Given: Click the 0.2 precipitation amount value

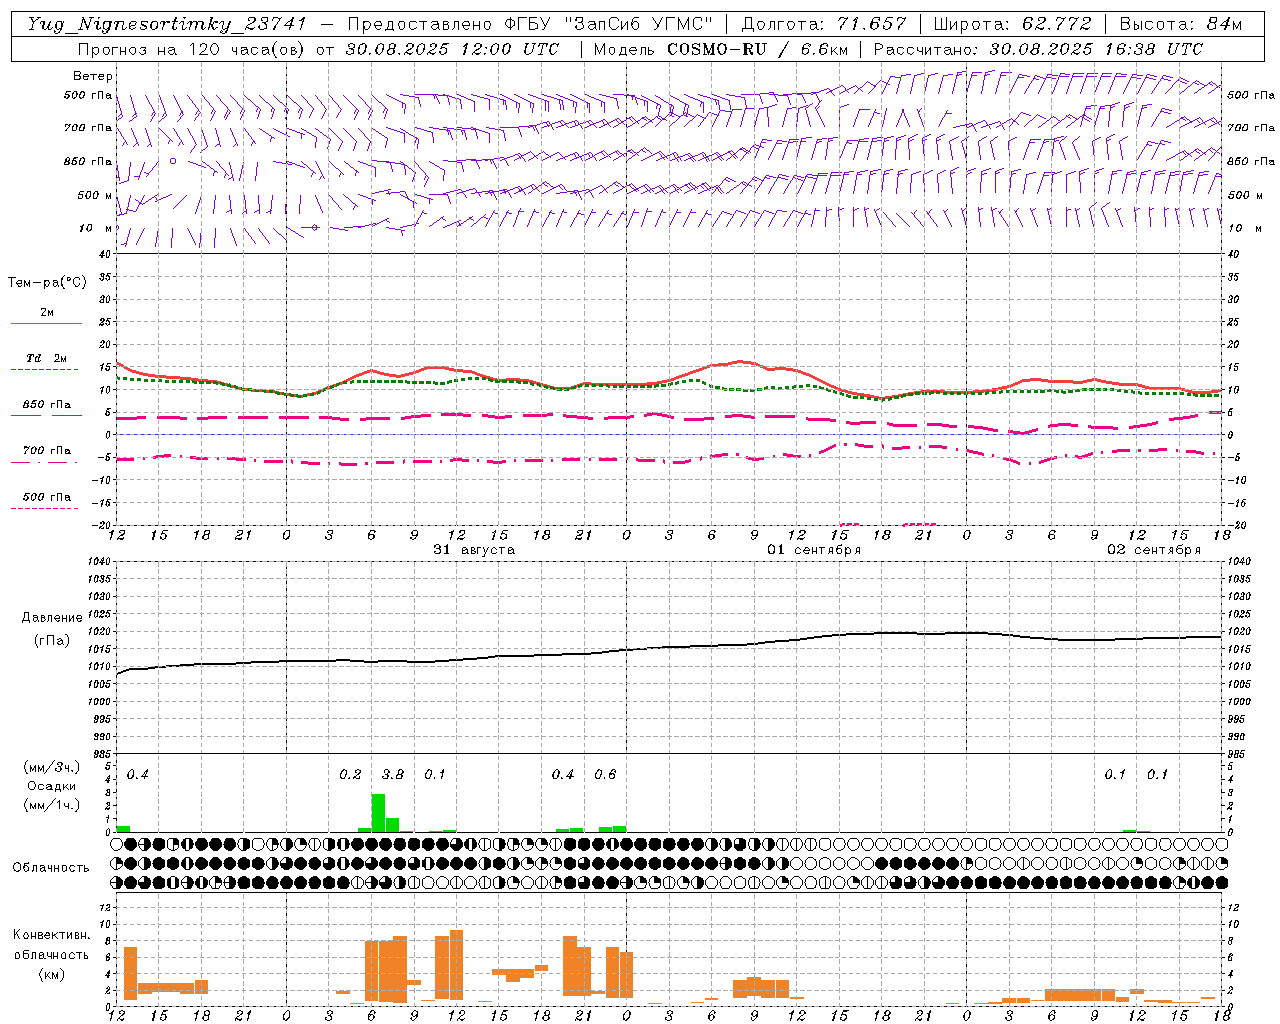Looking at the screenshot, I should (x=350, y=775).
